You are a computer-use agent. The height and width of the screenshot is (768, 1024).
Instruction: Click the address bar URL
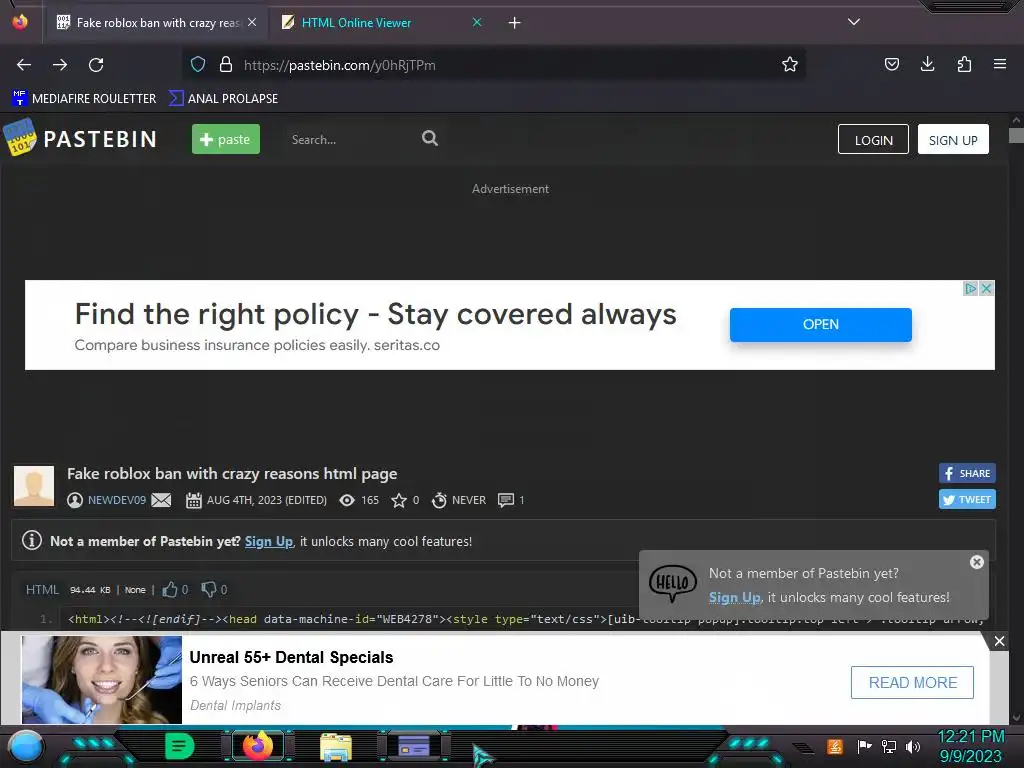pos(340,65)
